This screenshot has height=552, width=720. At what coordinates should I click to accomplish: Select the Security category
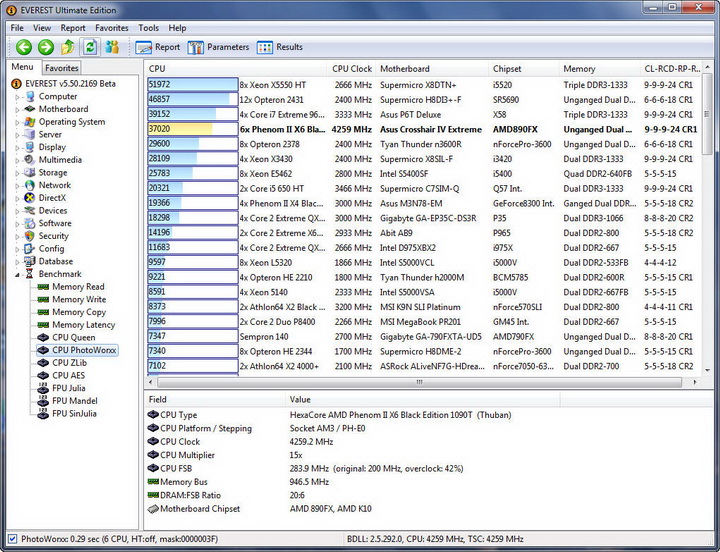pyautogui.click(x=53, y=236)
